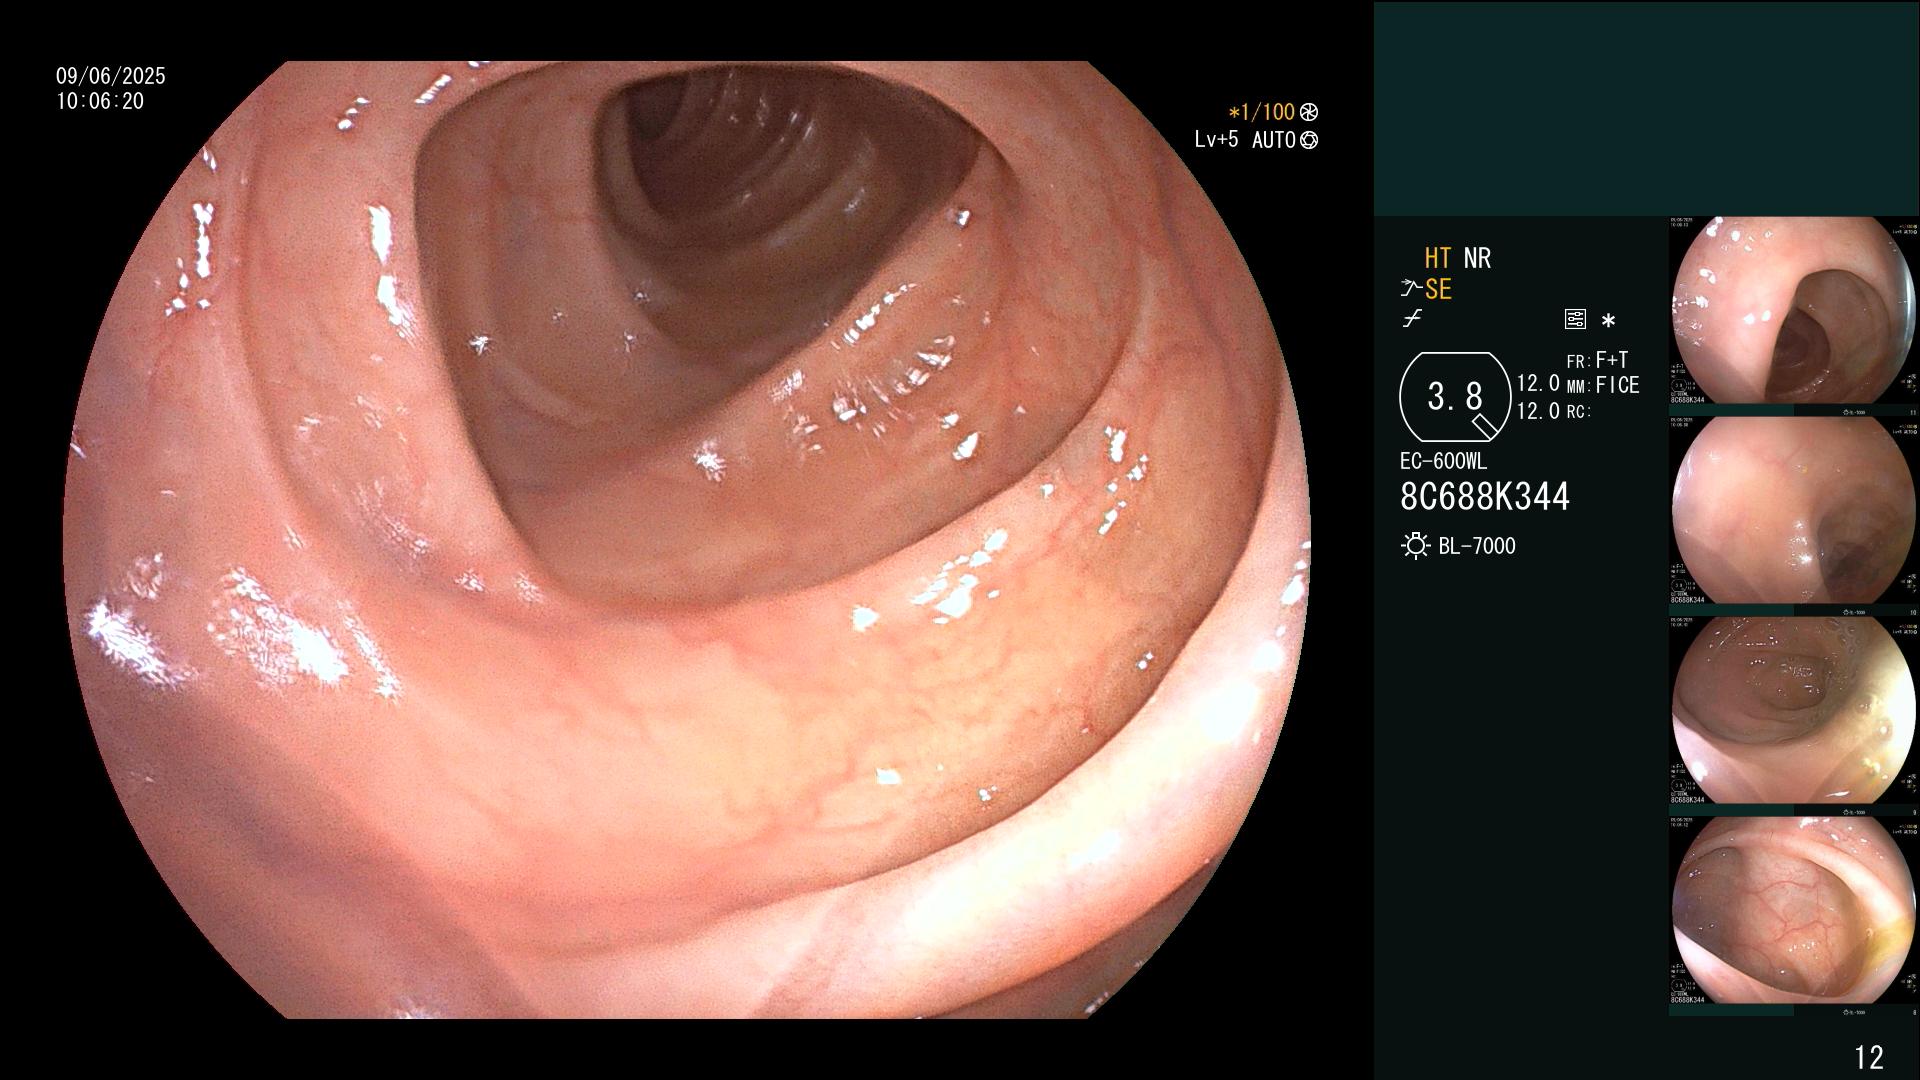Click the scope channel diameter 3.8 indicator

click(1455, 397)
